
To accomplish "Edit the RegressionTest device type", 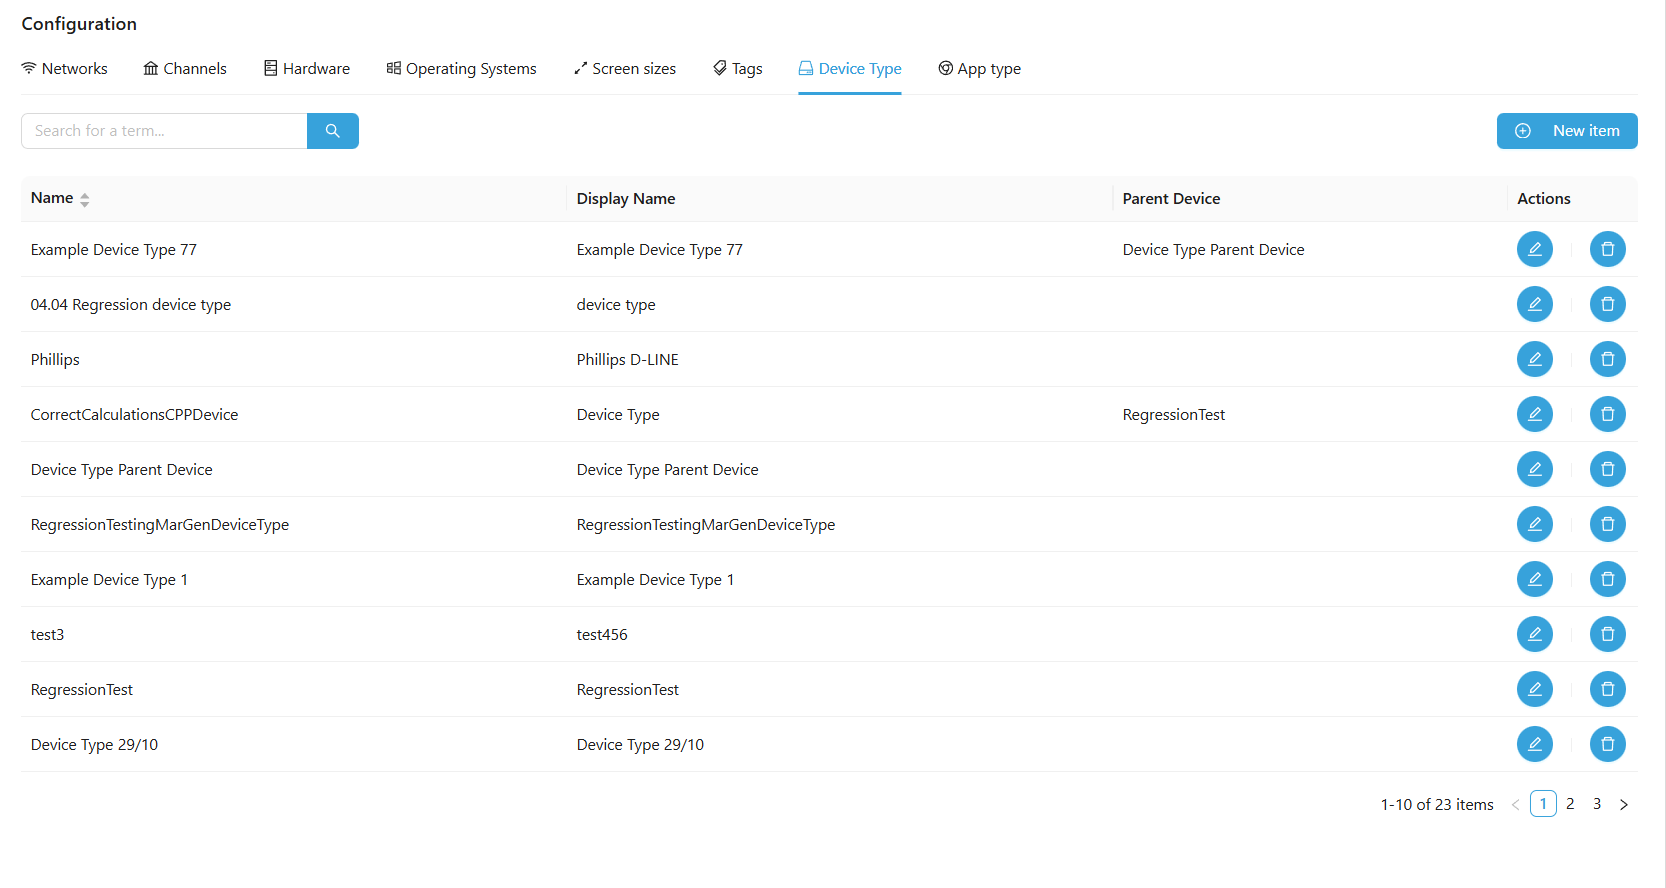I will coord(1534,689).
